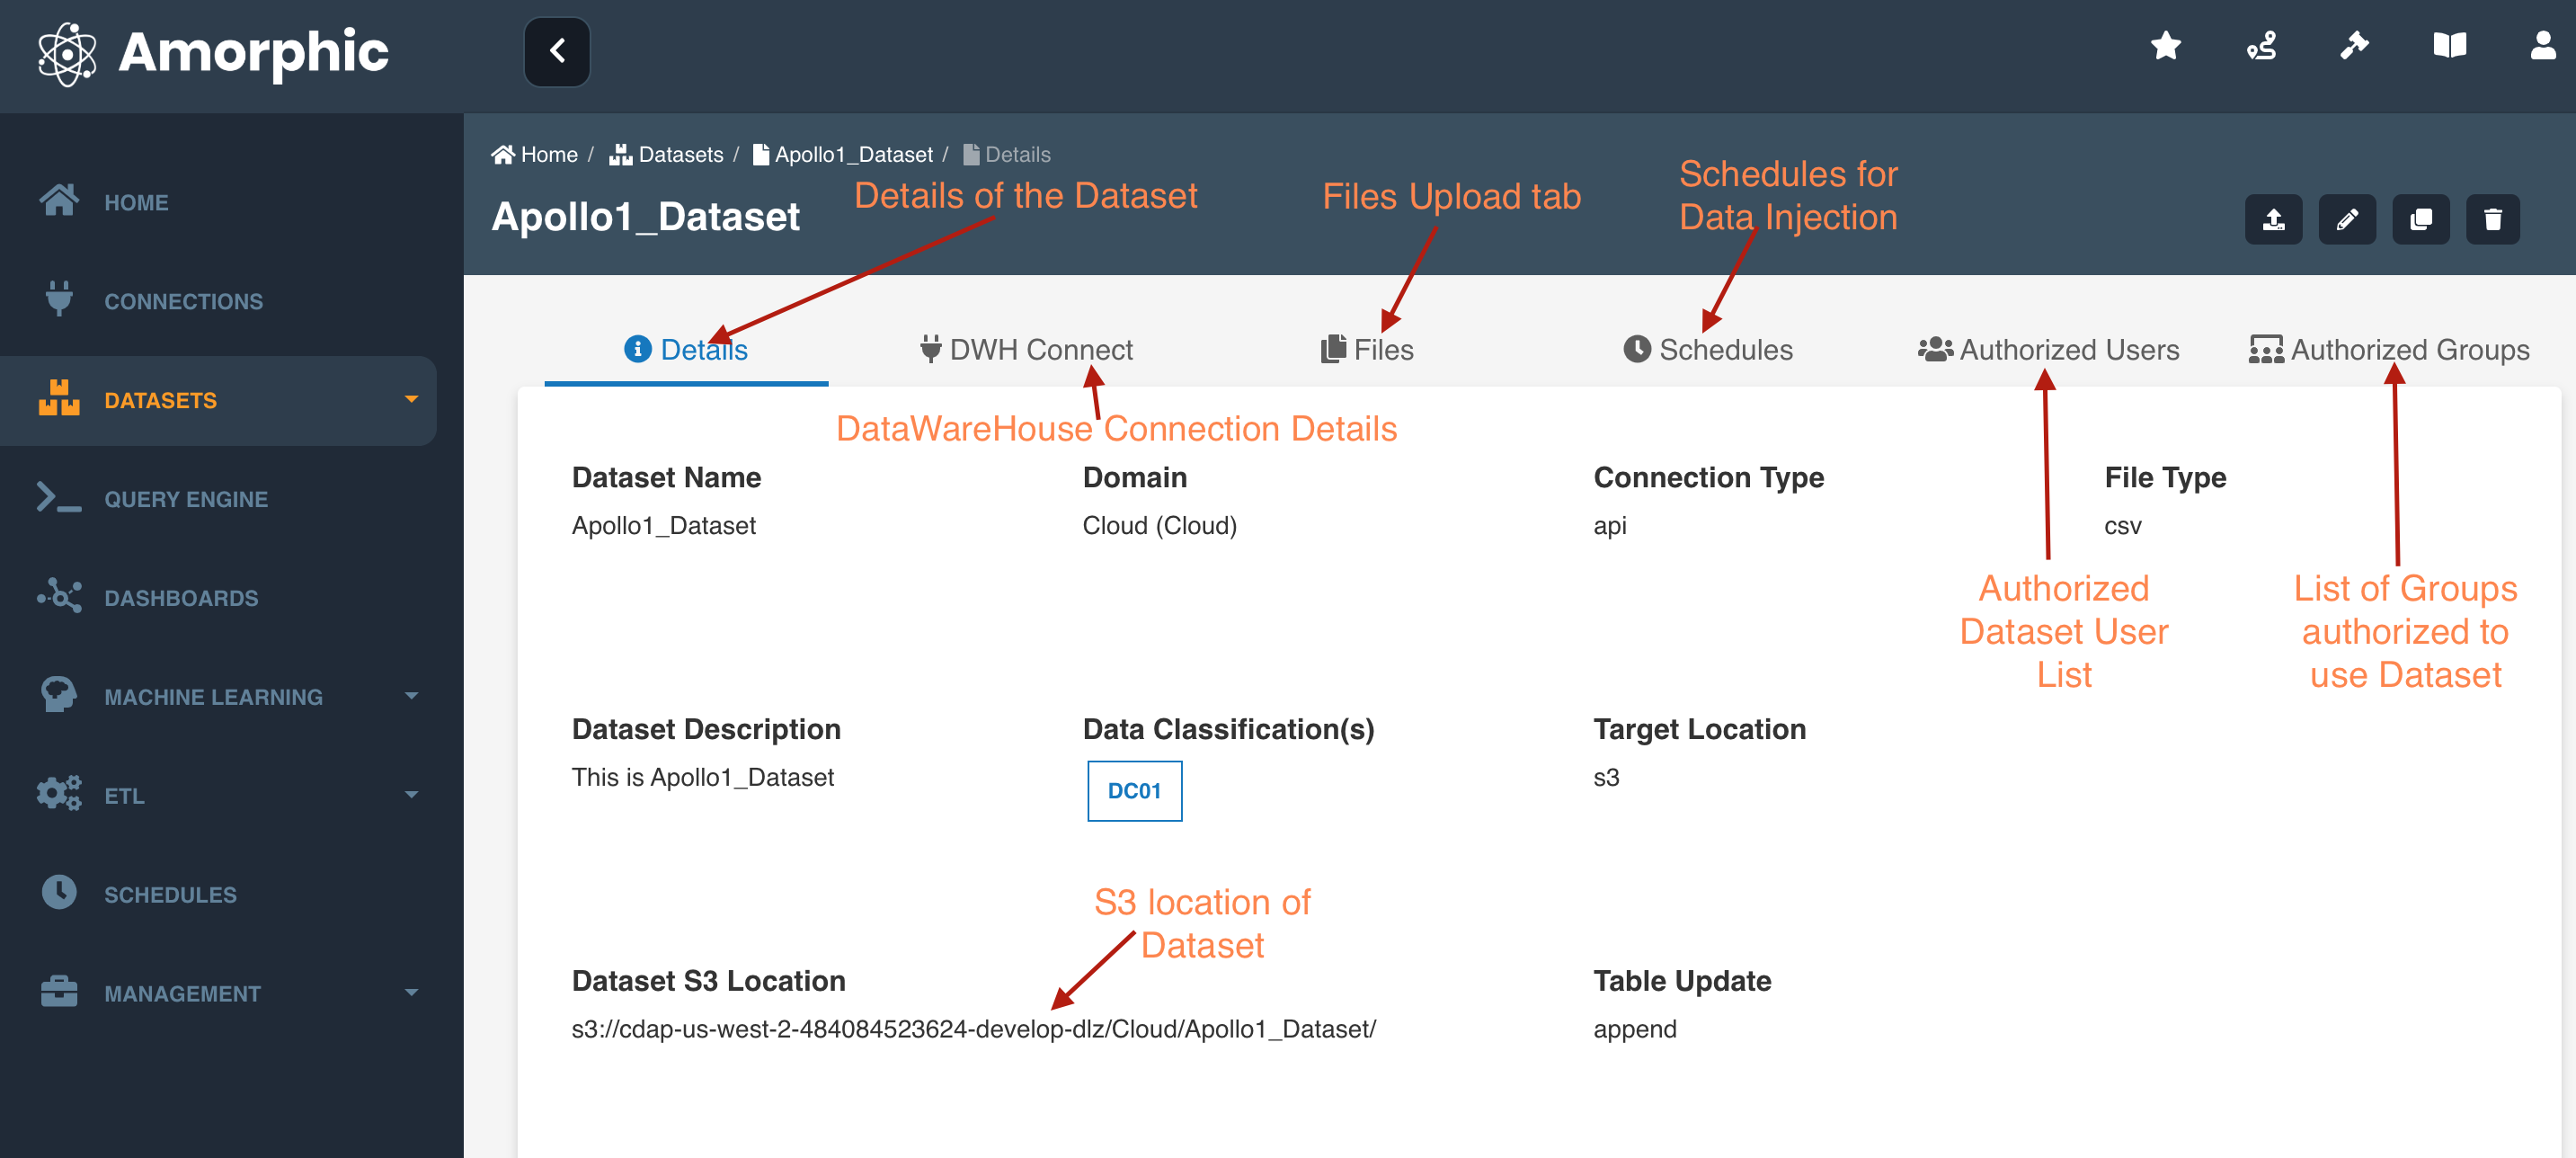
Task: Open favorites via the star icon
Action: point(2165,46)
